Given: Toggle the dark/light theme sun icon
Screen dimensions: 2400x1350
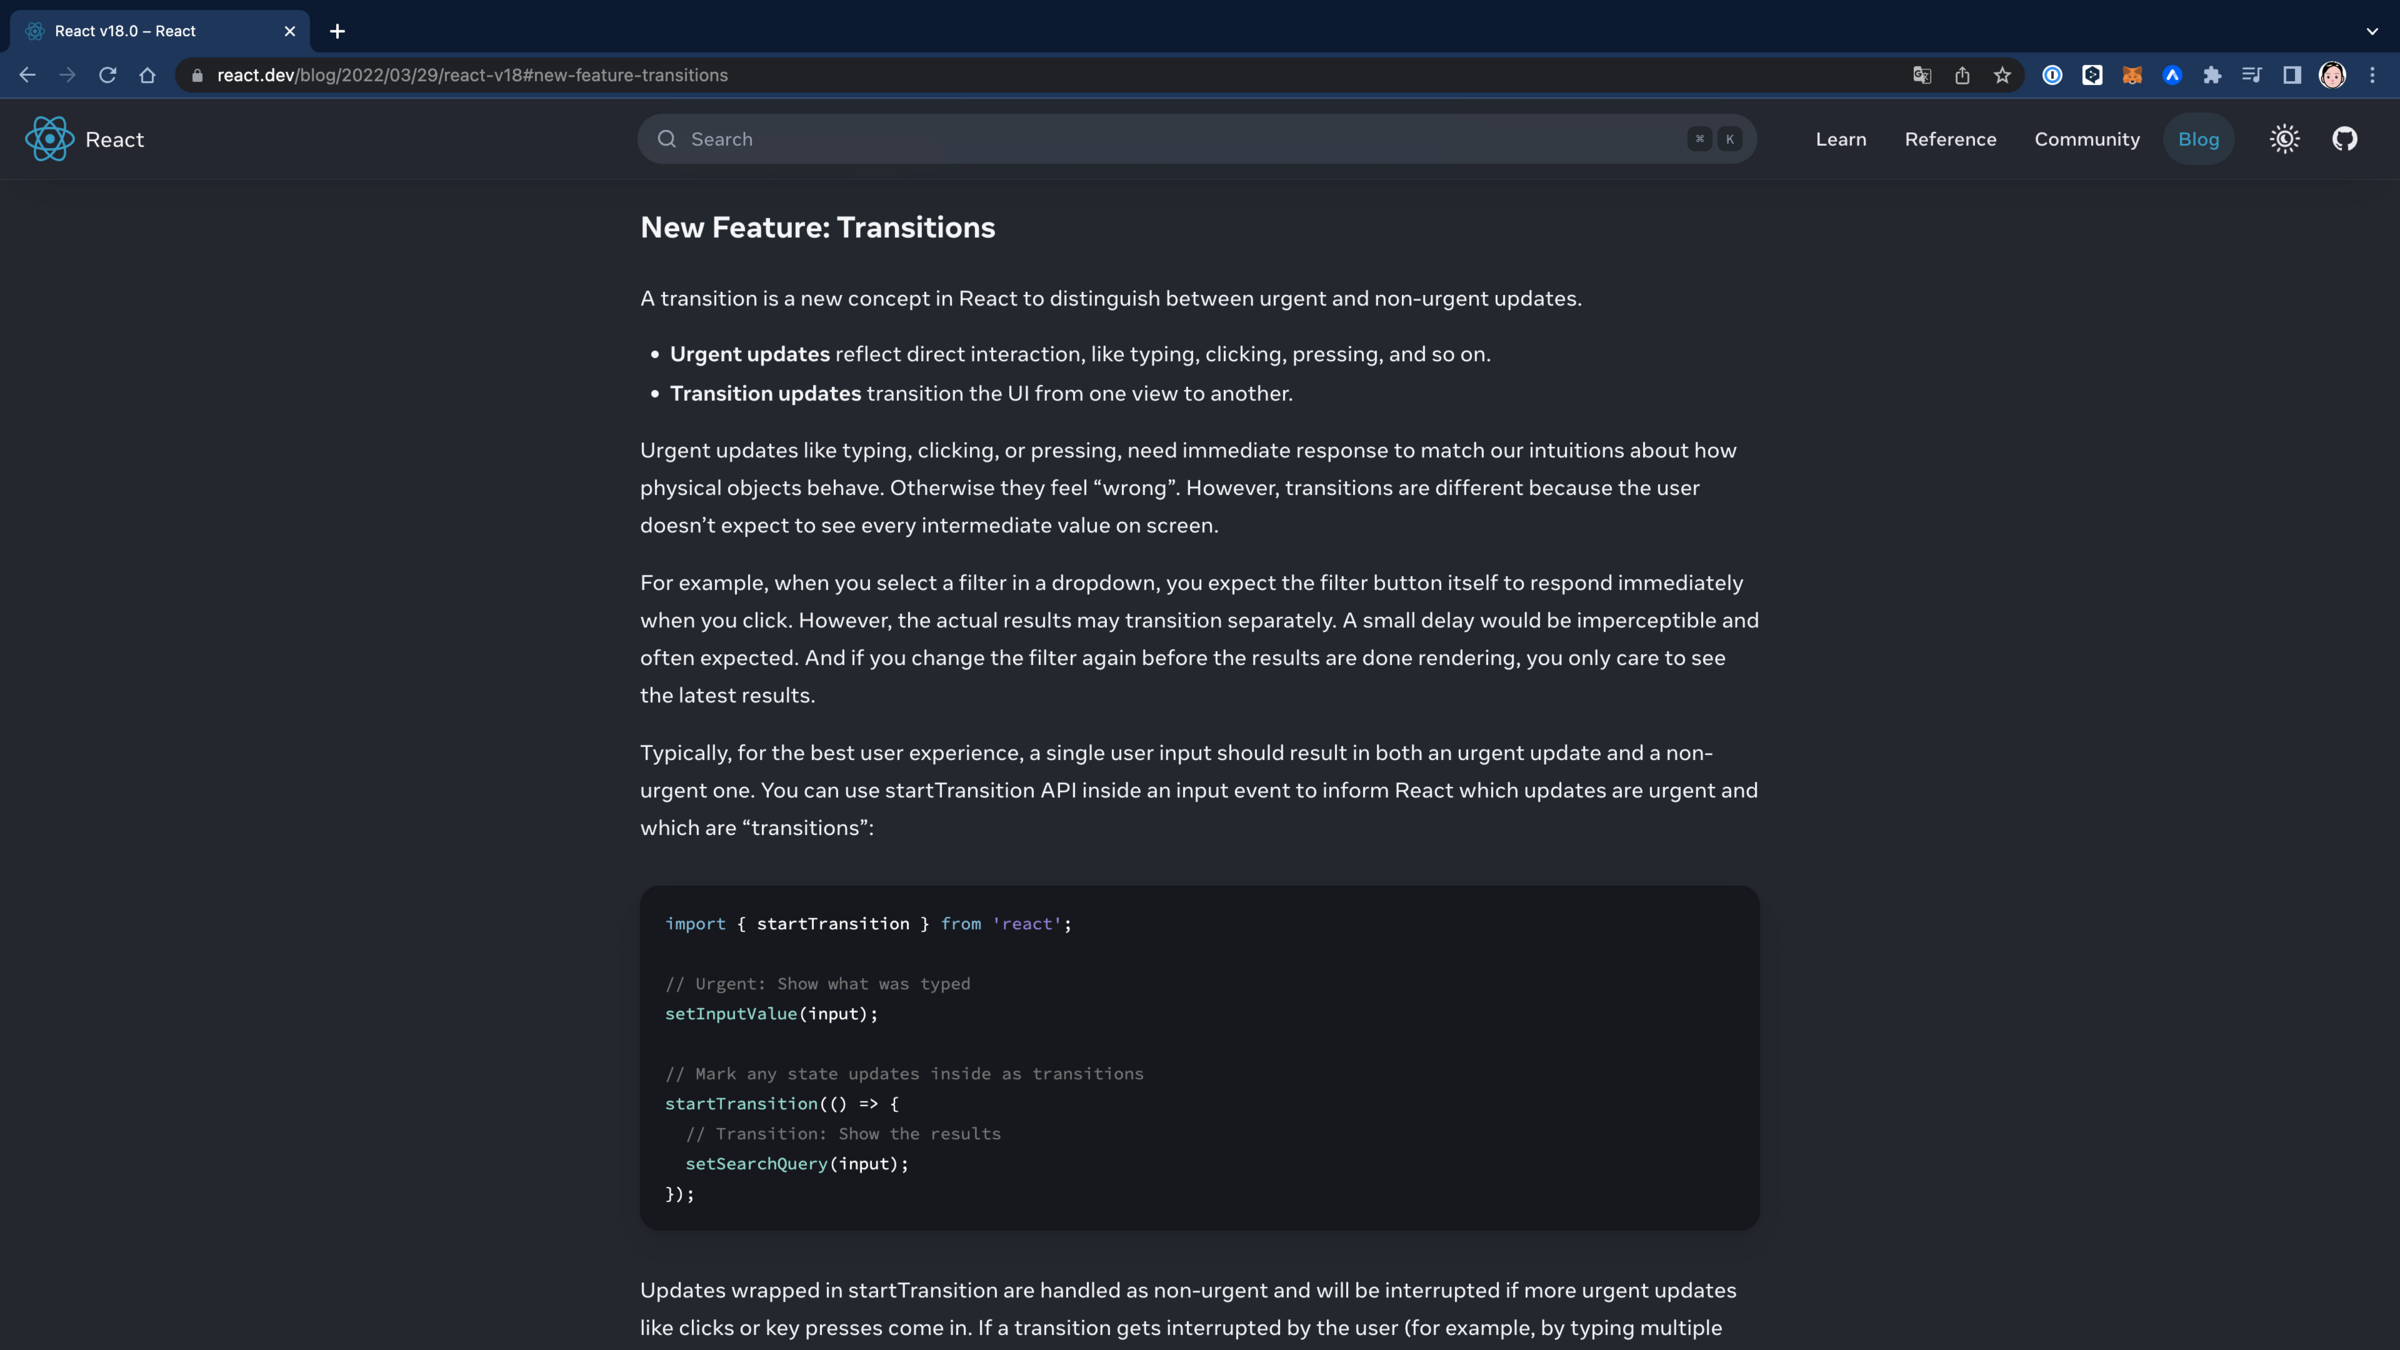Looking at the screenshot, I should click(x=2284, y=139).
